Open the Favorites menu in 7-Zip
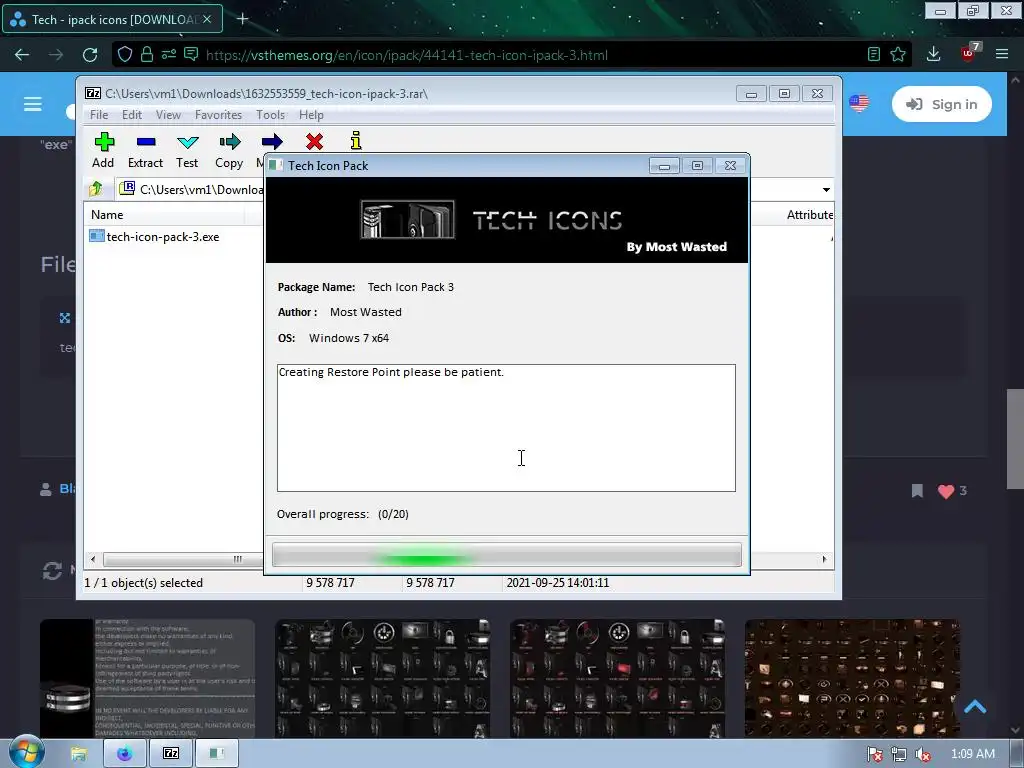 tap(218, 115)
